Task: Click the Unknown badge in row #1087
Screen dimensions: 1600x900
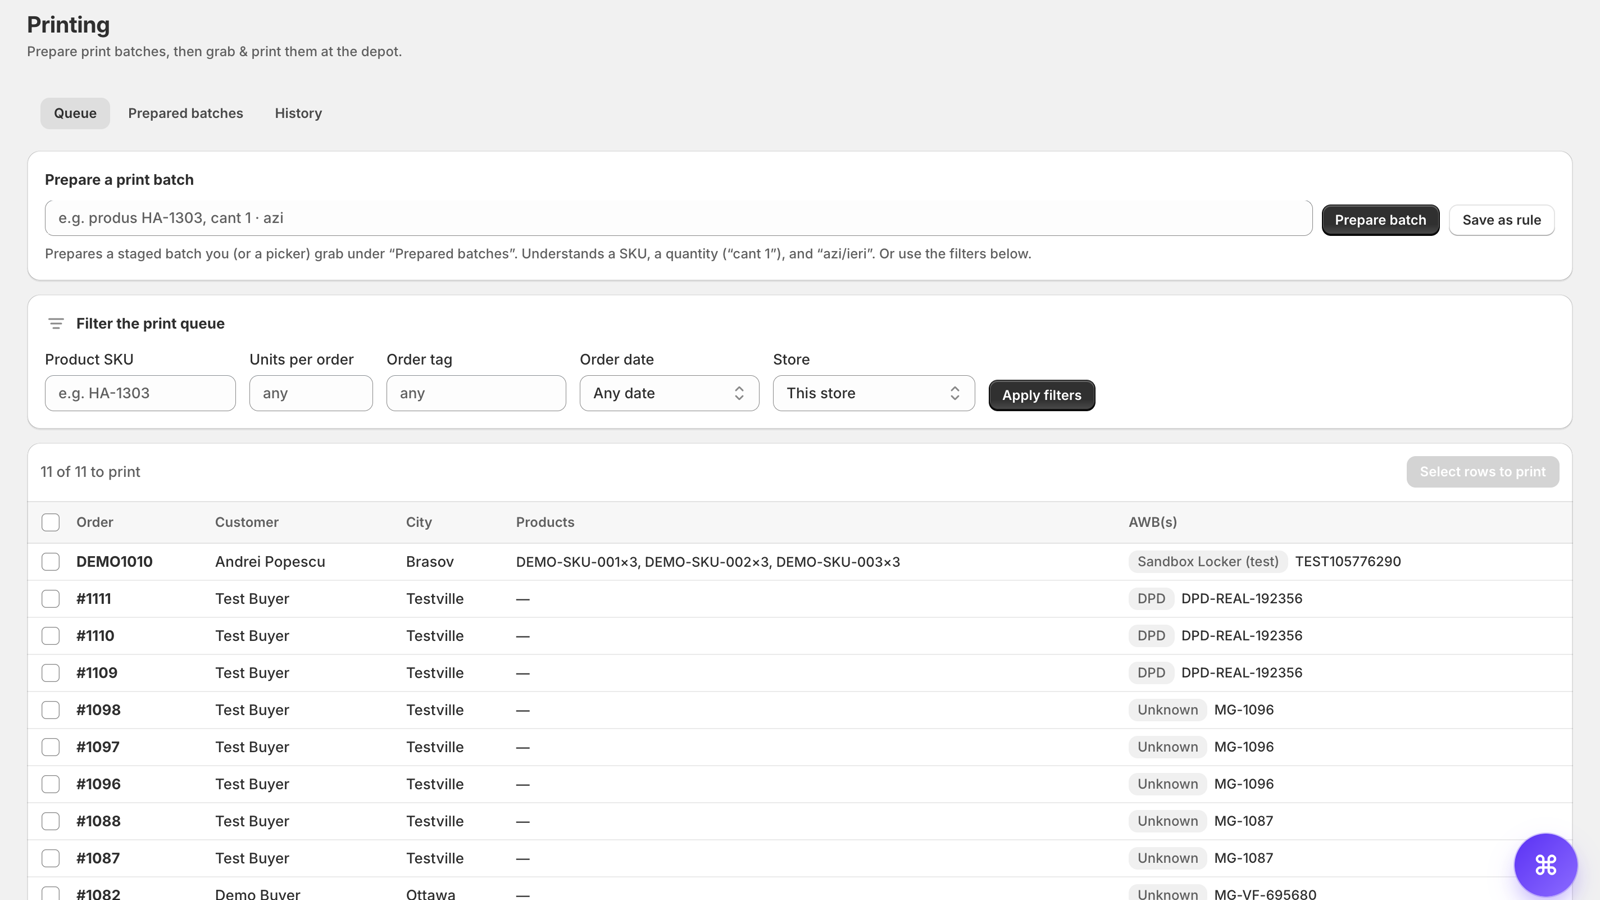Action: (x=1167, y=858)
